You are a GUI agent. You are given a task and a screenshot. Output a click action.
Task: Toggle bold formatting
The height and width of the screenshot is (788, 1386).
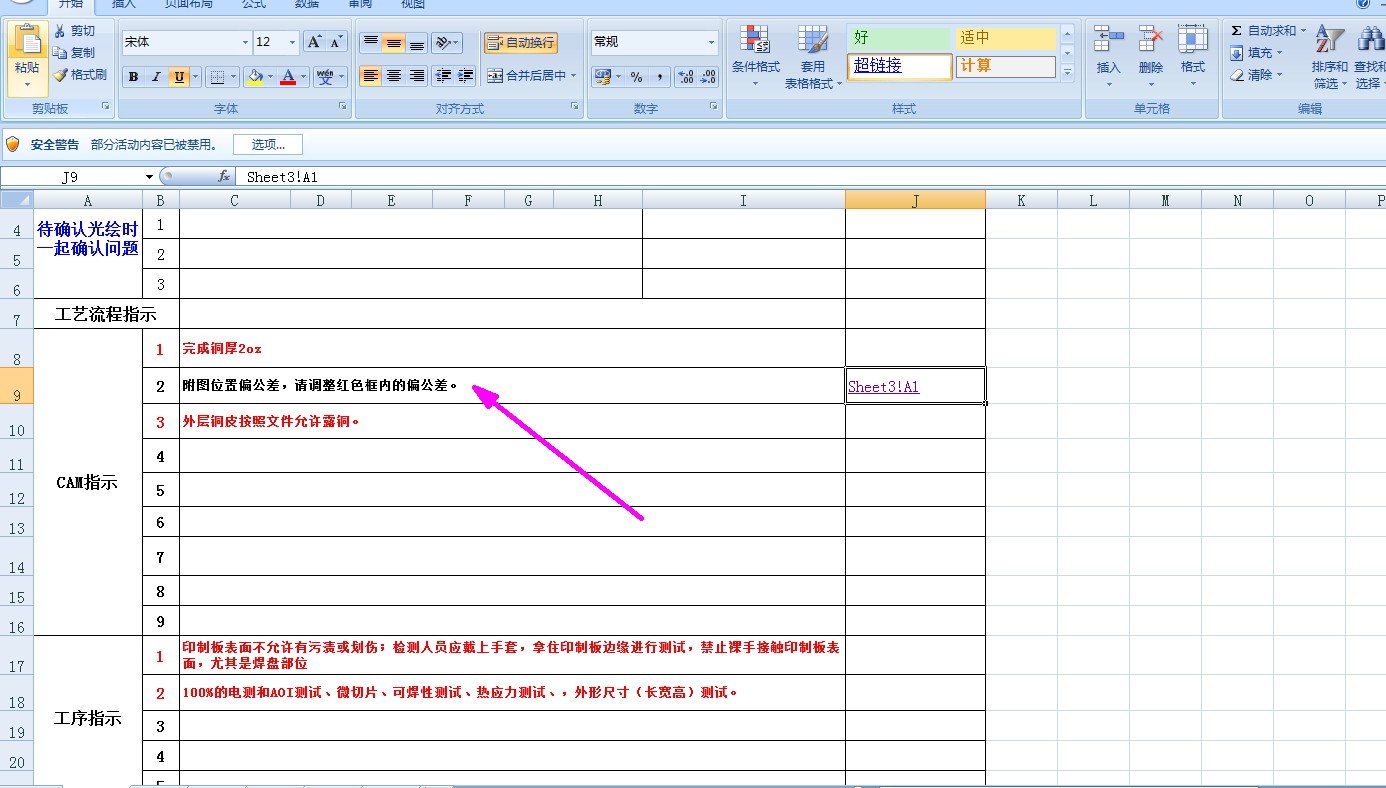[x=133, y=77]
